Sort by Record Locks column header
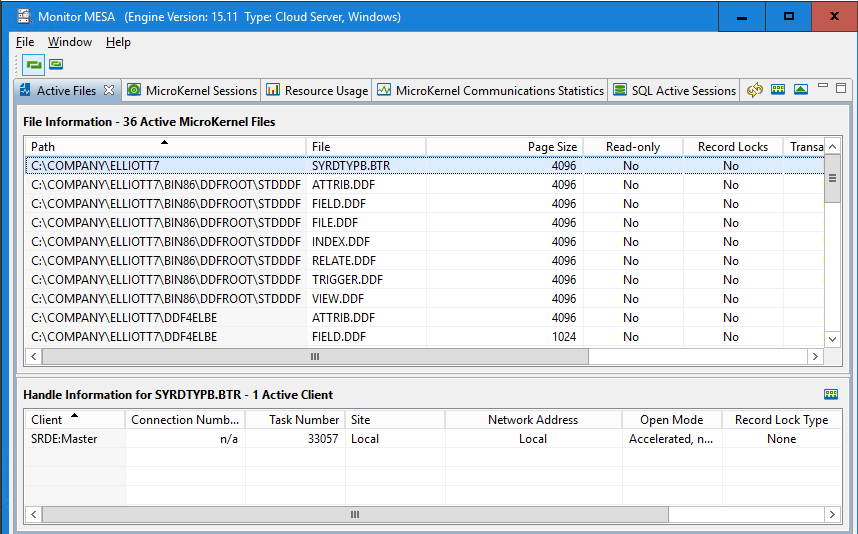The image size is (858, 534). coord(732,147)
